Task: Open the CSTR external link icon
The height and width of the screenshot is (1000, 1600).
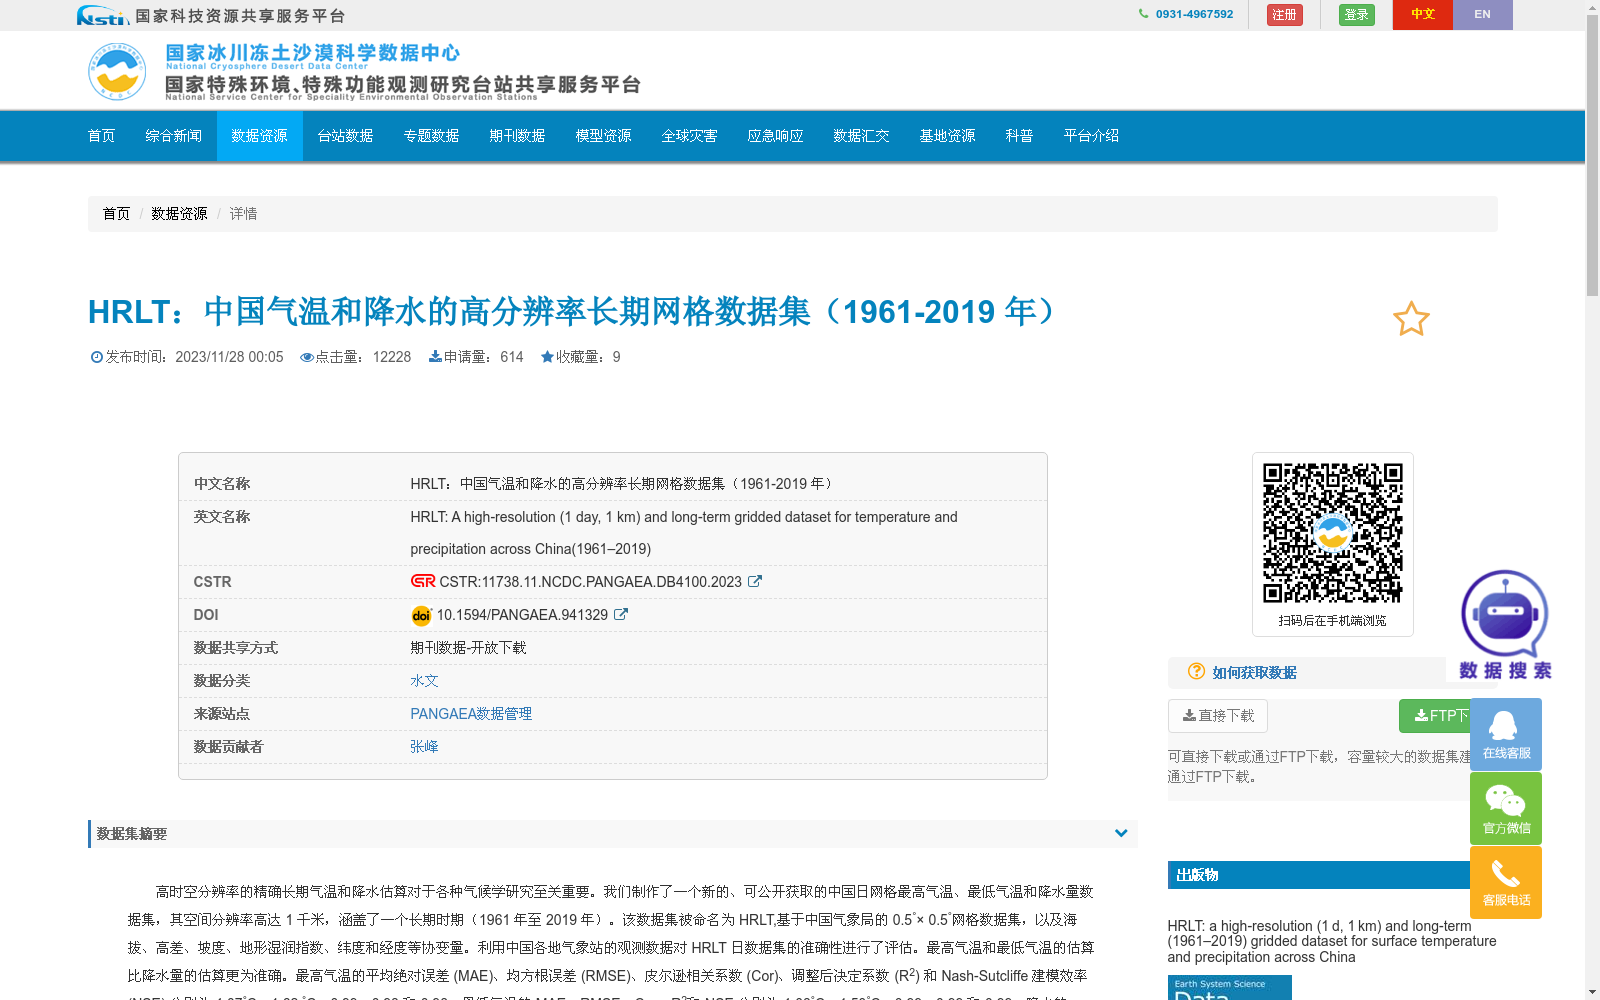Action: point(755,581)
